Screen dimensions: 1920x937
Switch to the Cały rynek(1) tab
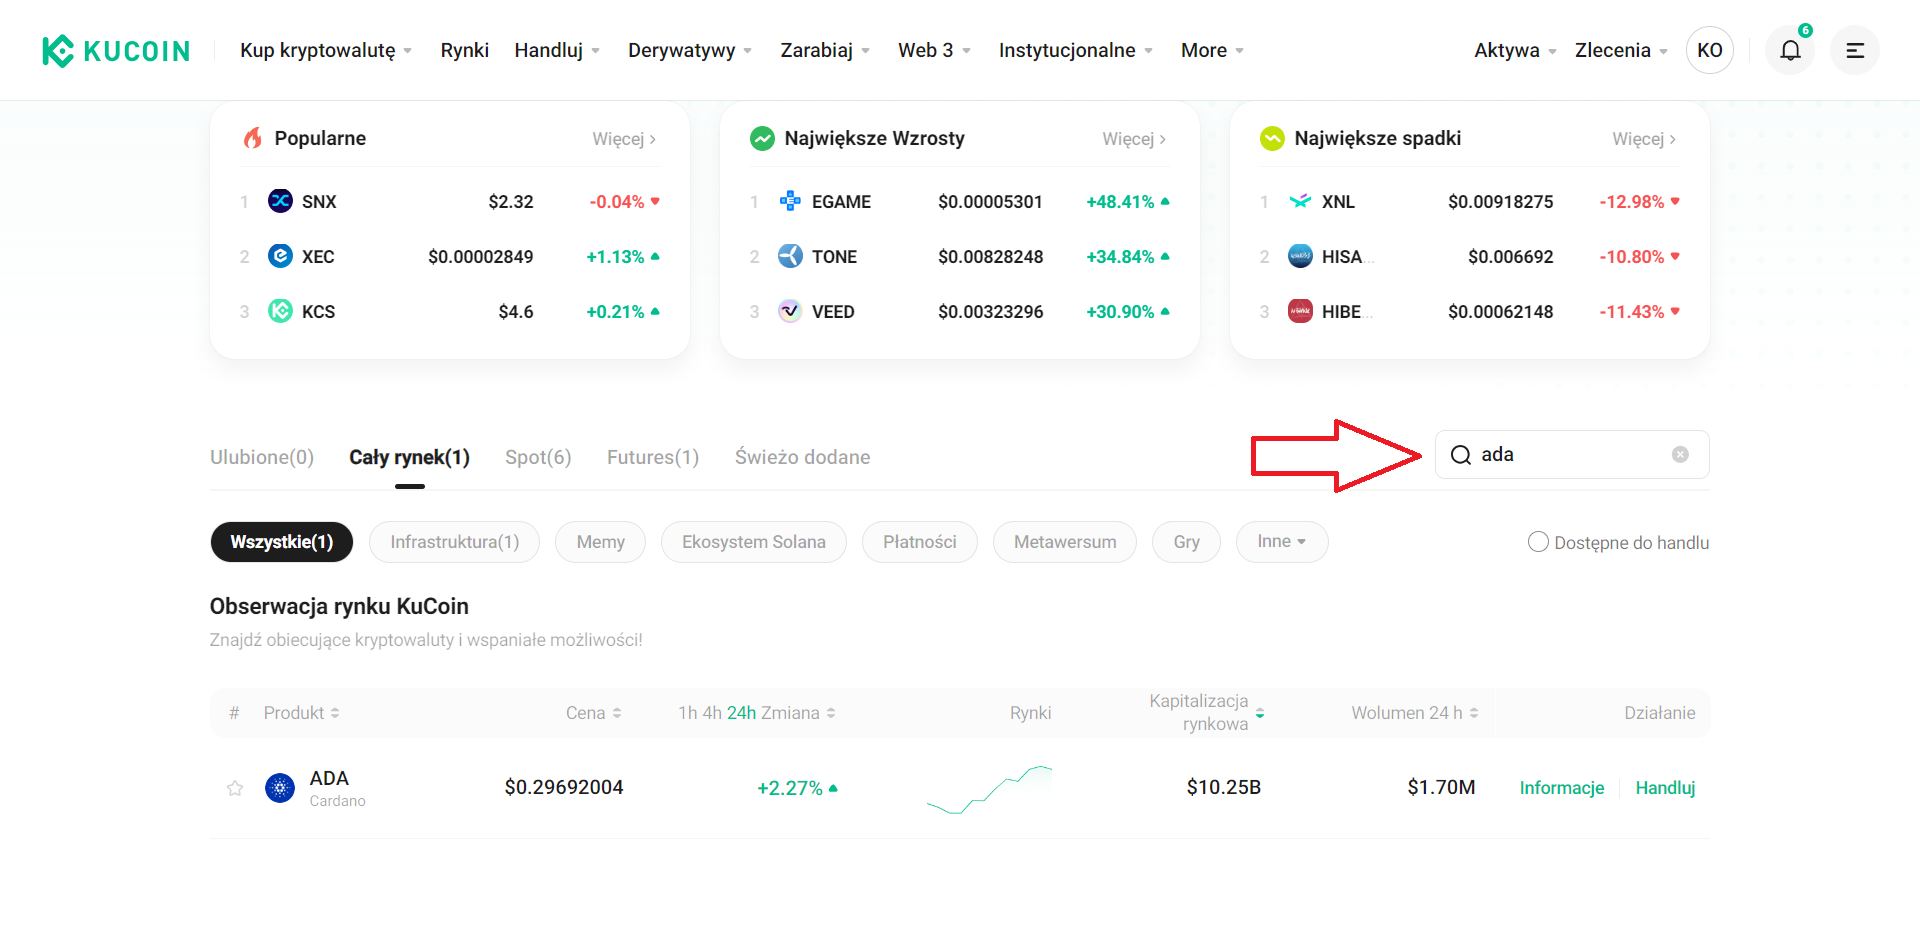pos(409,457)
